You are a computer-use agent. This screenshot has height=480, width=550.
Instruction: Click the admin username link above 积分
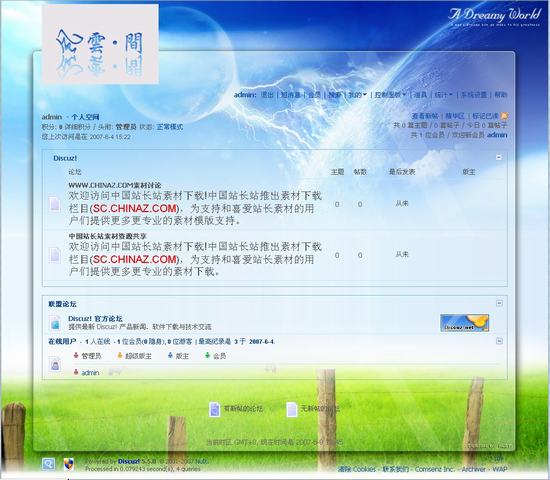52,117
